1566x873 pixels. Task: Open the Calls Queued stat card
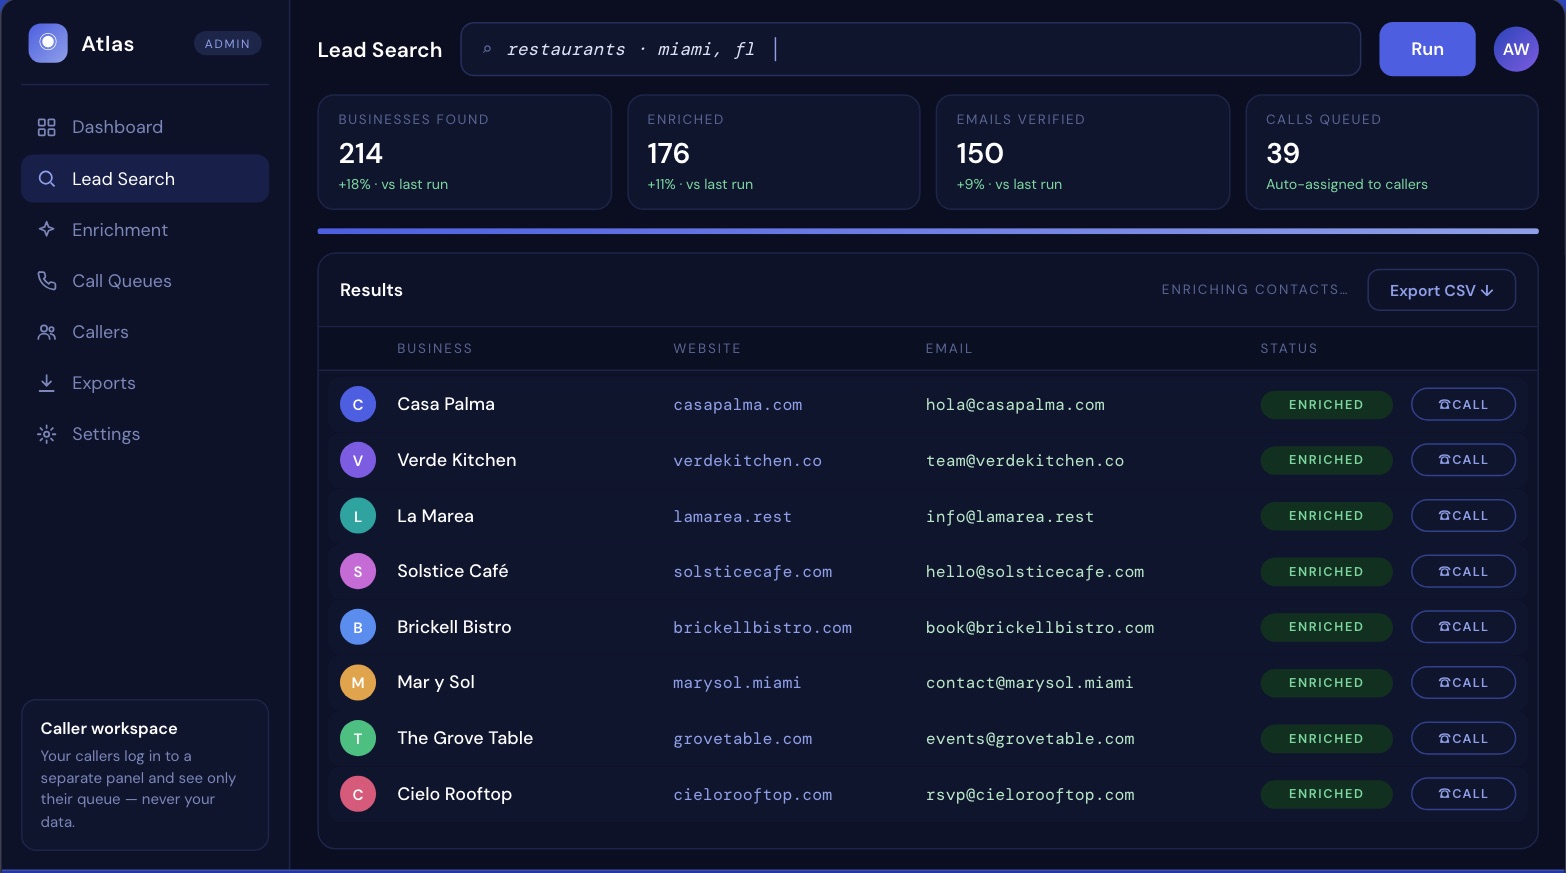click(1392, 152)
